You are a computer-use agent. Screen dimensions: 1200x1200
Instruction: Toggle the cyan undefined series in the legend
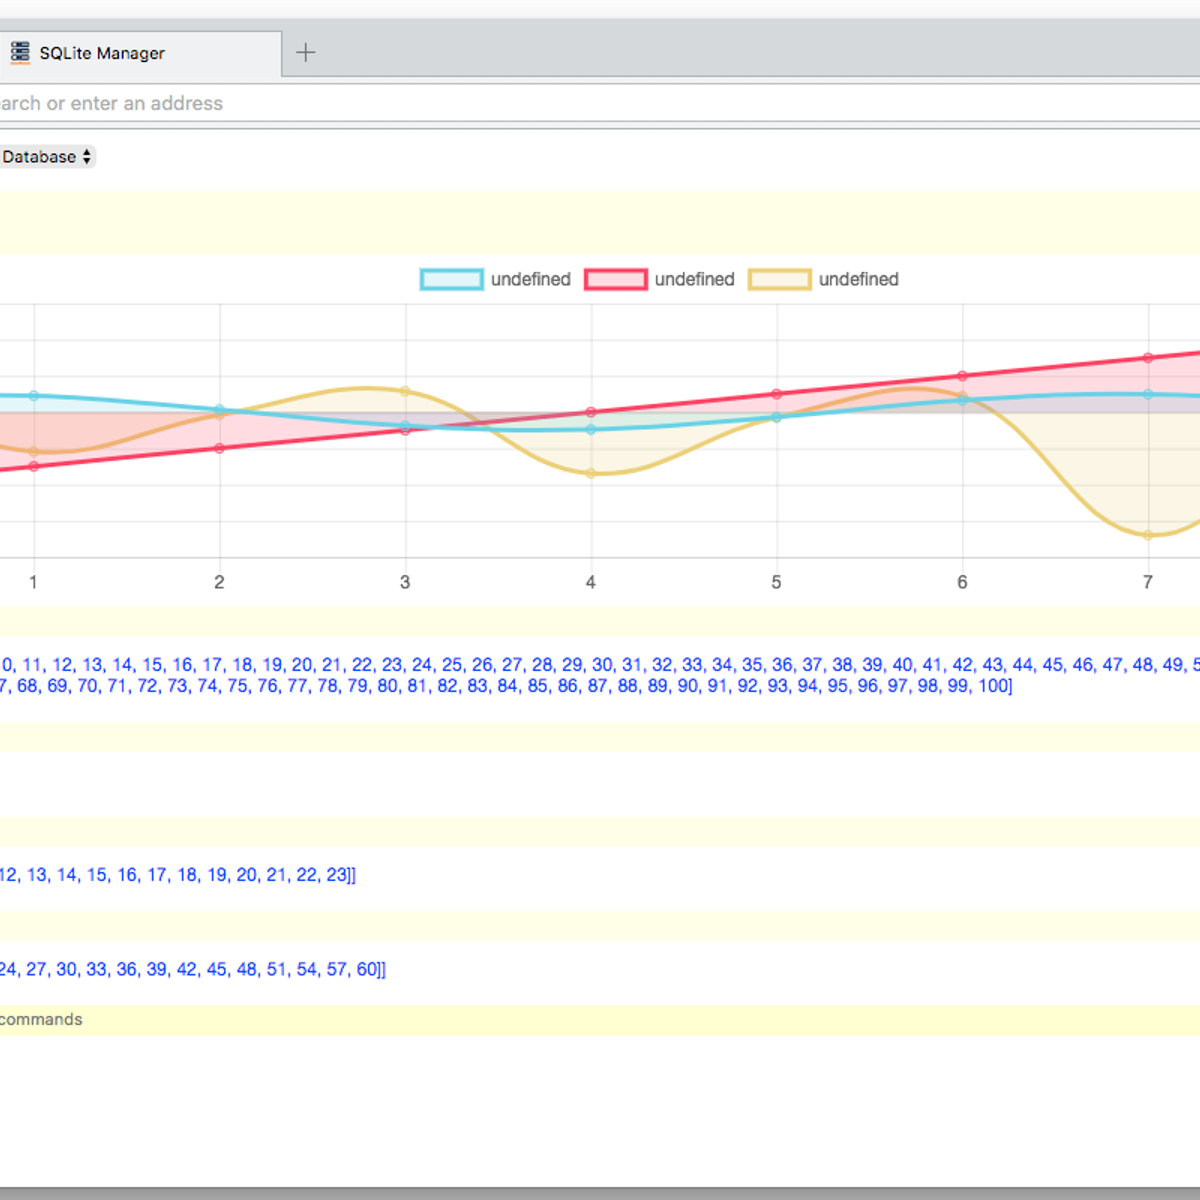tap(531, 279)
